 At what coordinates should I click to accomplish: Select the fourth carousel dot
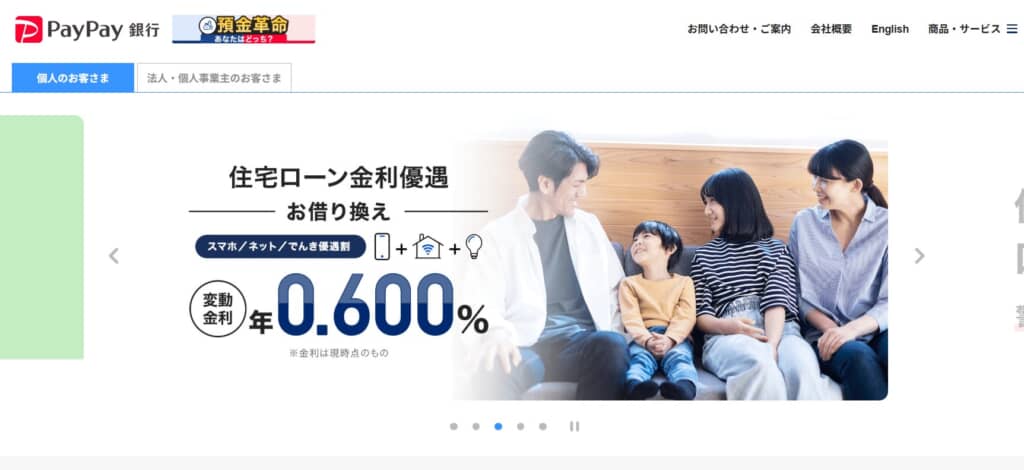520,426
